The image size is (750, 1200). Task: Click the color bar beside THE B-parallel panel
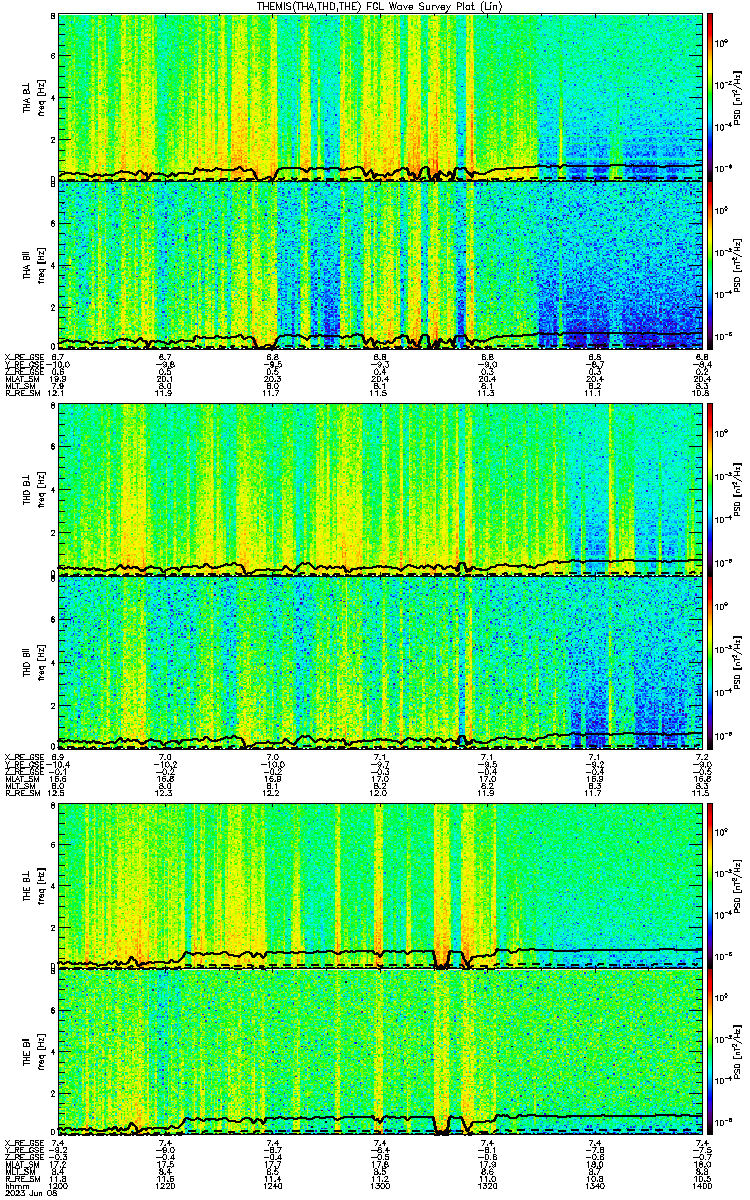[x=710, y=1052]
